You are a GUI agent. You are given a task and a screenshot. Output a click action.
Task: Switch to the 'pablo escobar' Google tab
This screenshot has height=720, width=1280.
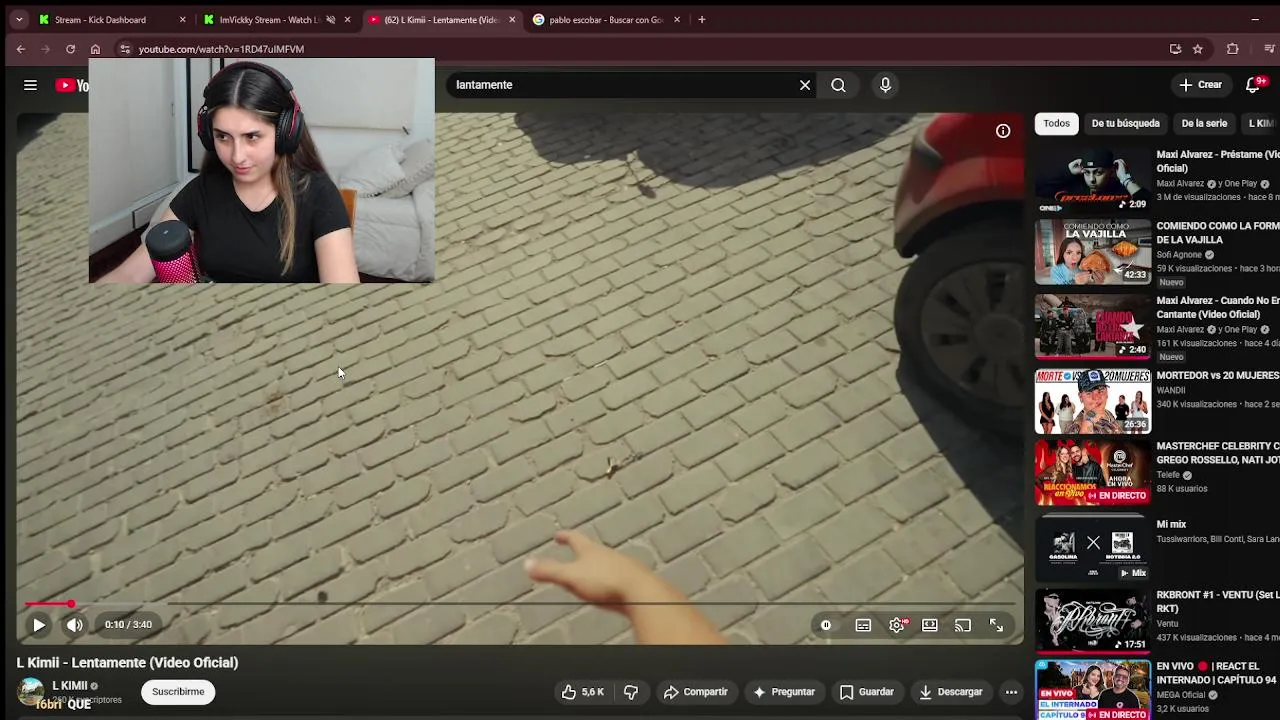606,20
